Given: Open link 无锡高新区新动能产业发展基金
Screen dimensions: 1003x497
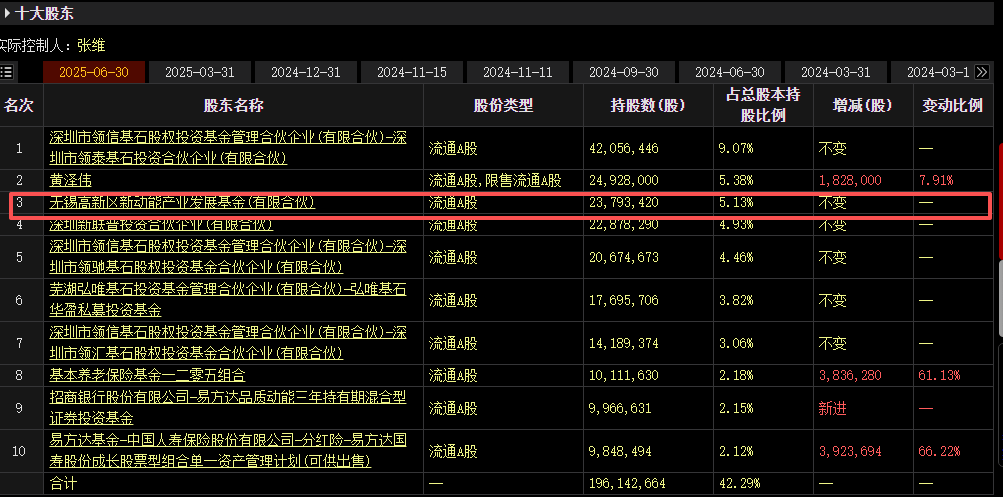Looking at the screenshot, I should pyautogui.click(x=182, y=203).
